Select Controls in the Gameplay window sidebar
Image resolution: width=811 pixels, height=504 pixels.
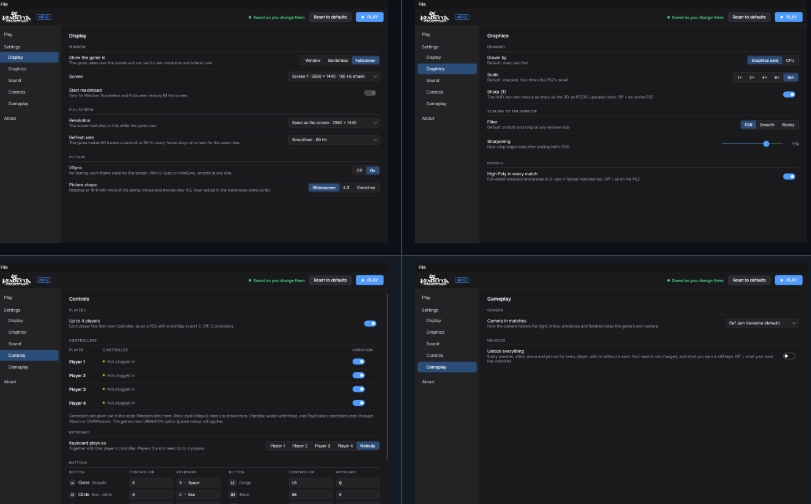tap(447, 355)
